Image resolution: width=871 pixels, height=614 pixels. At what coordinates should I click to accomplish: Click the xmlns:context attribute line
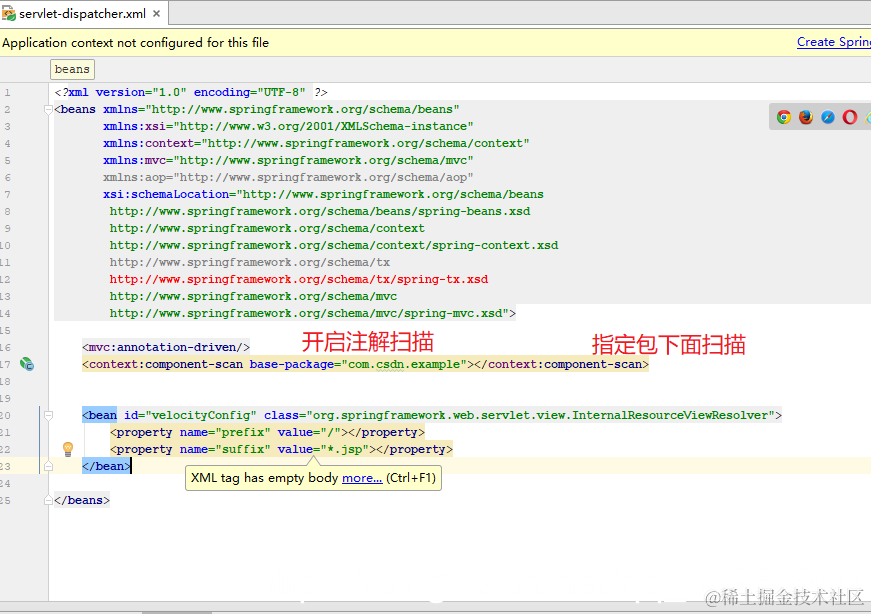[316, 143]
